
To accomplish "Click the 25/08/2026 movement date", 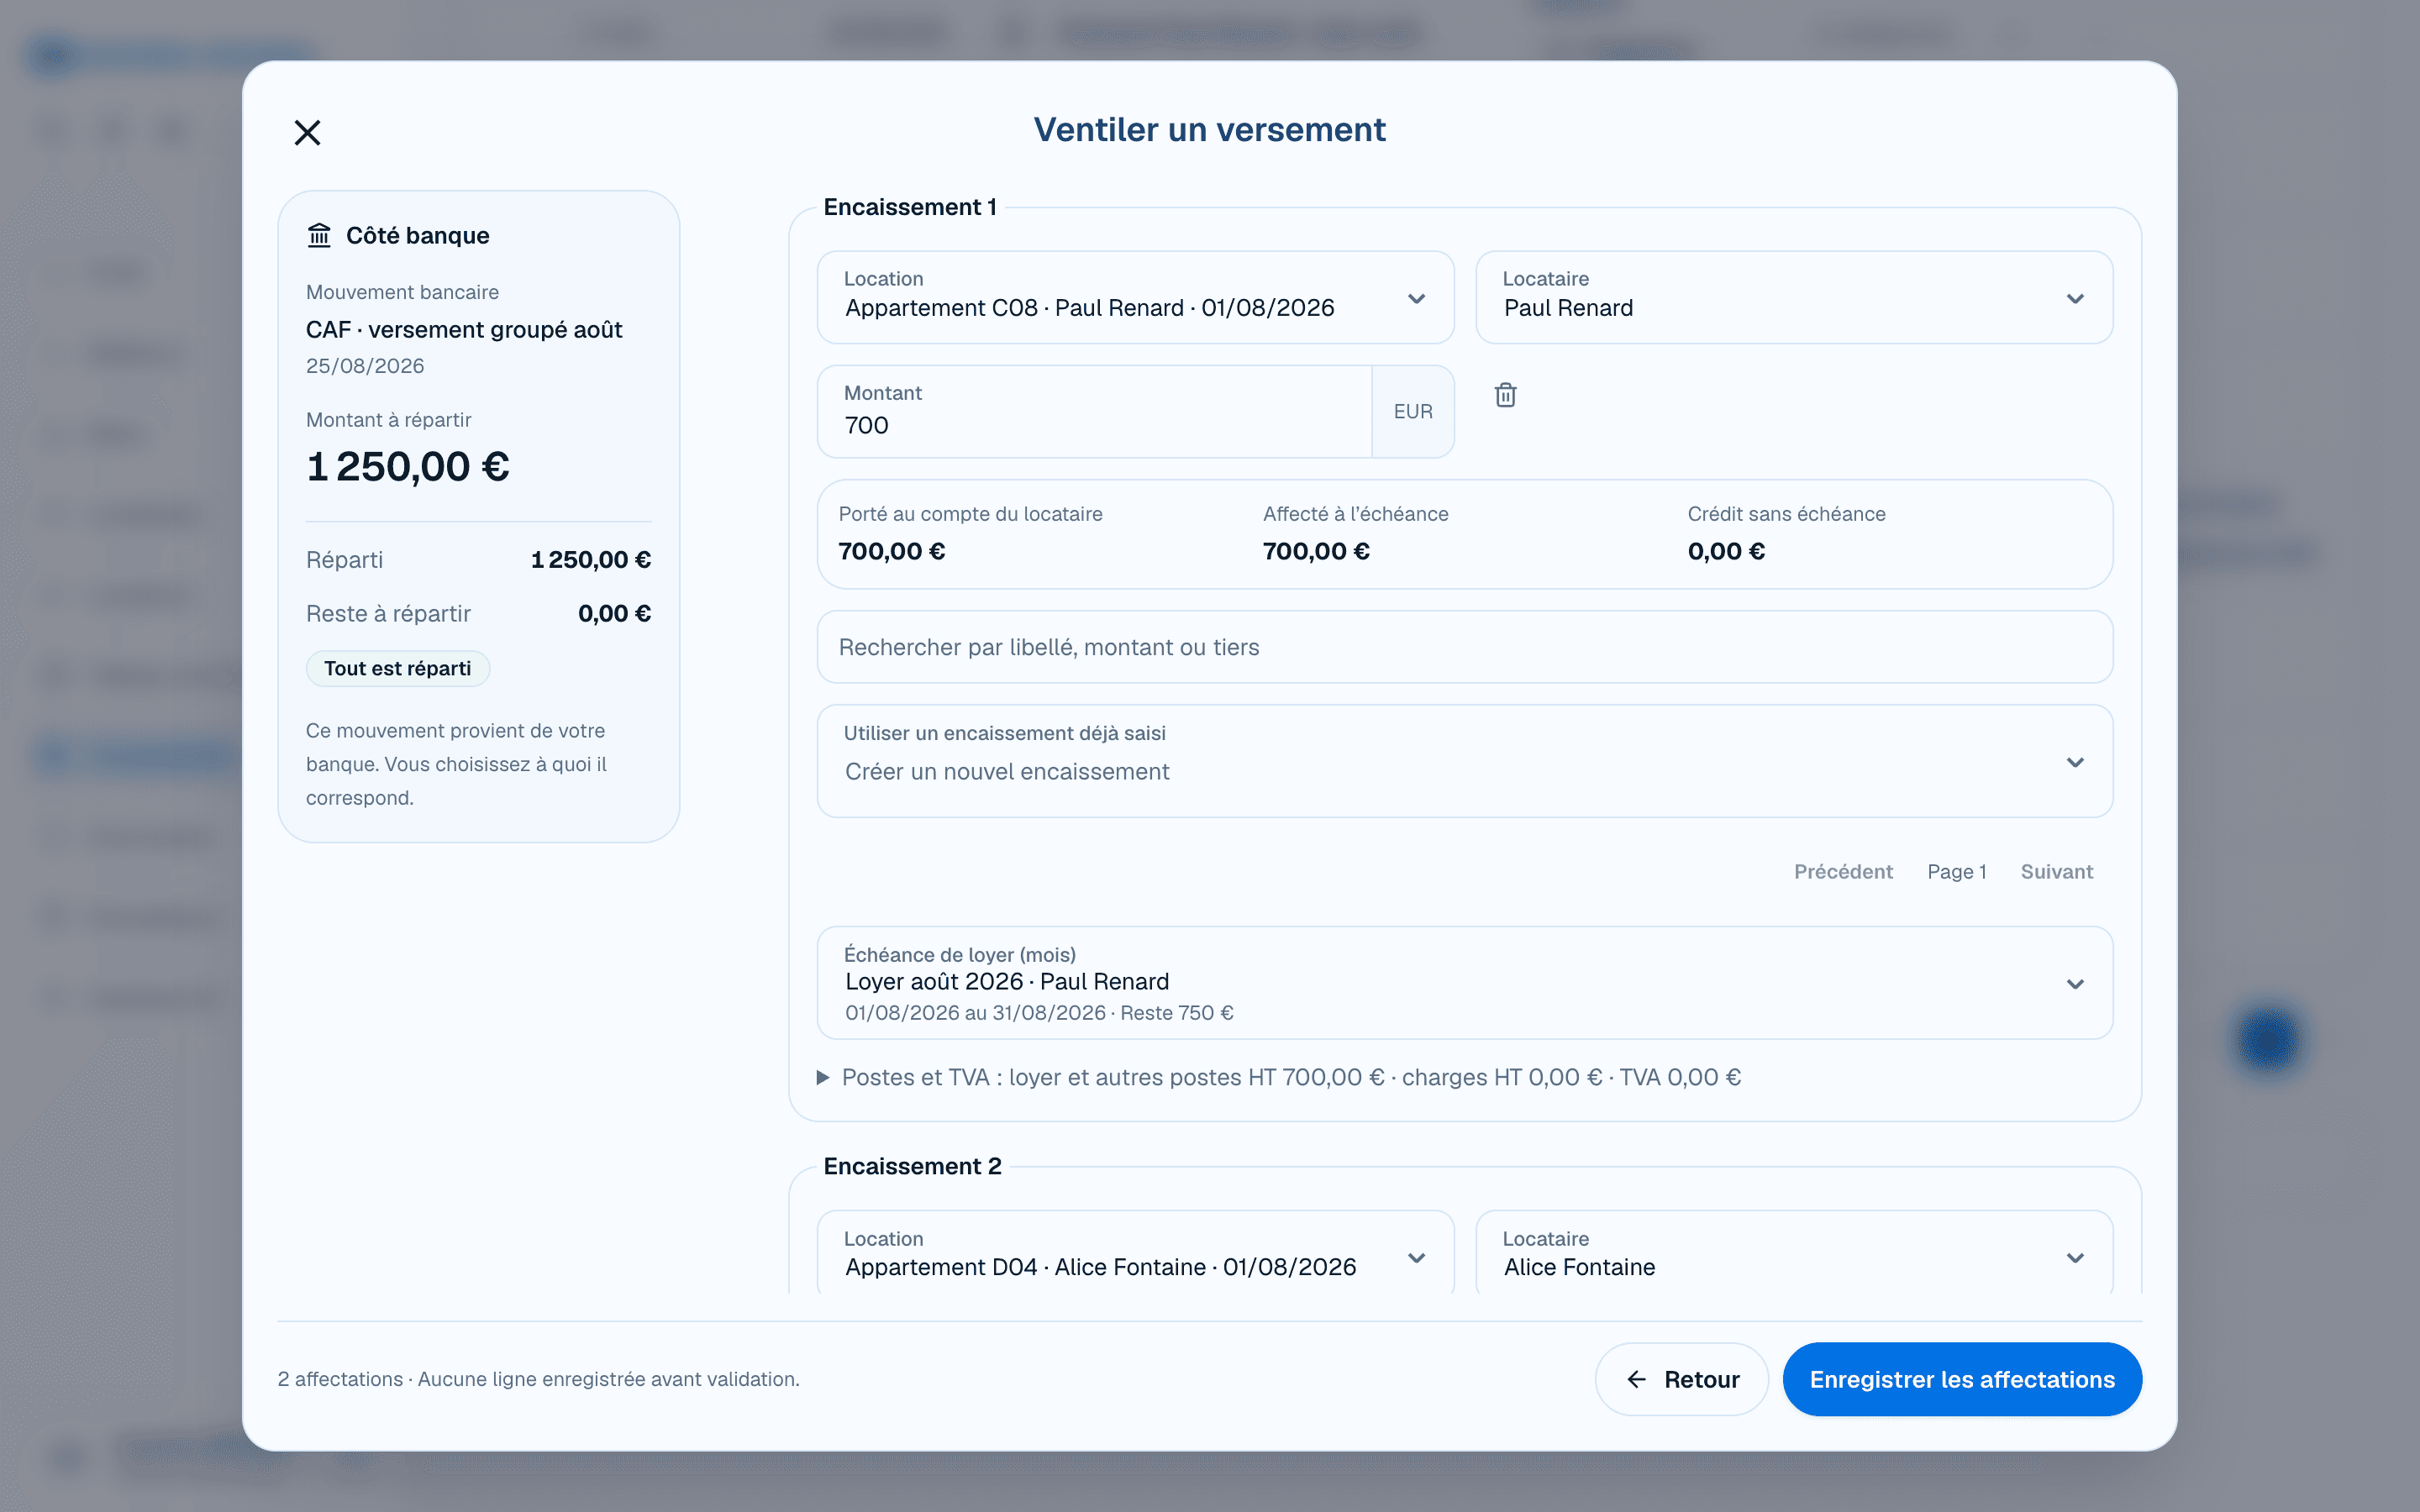I will coord(365,366).
